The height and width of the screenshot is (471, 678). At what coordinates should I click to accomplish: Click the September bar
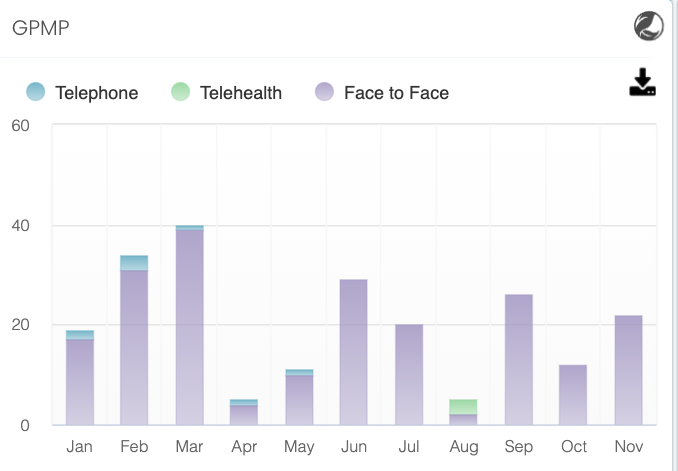point(518,362)
